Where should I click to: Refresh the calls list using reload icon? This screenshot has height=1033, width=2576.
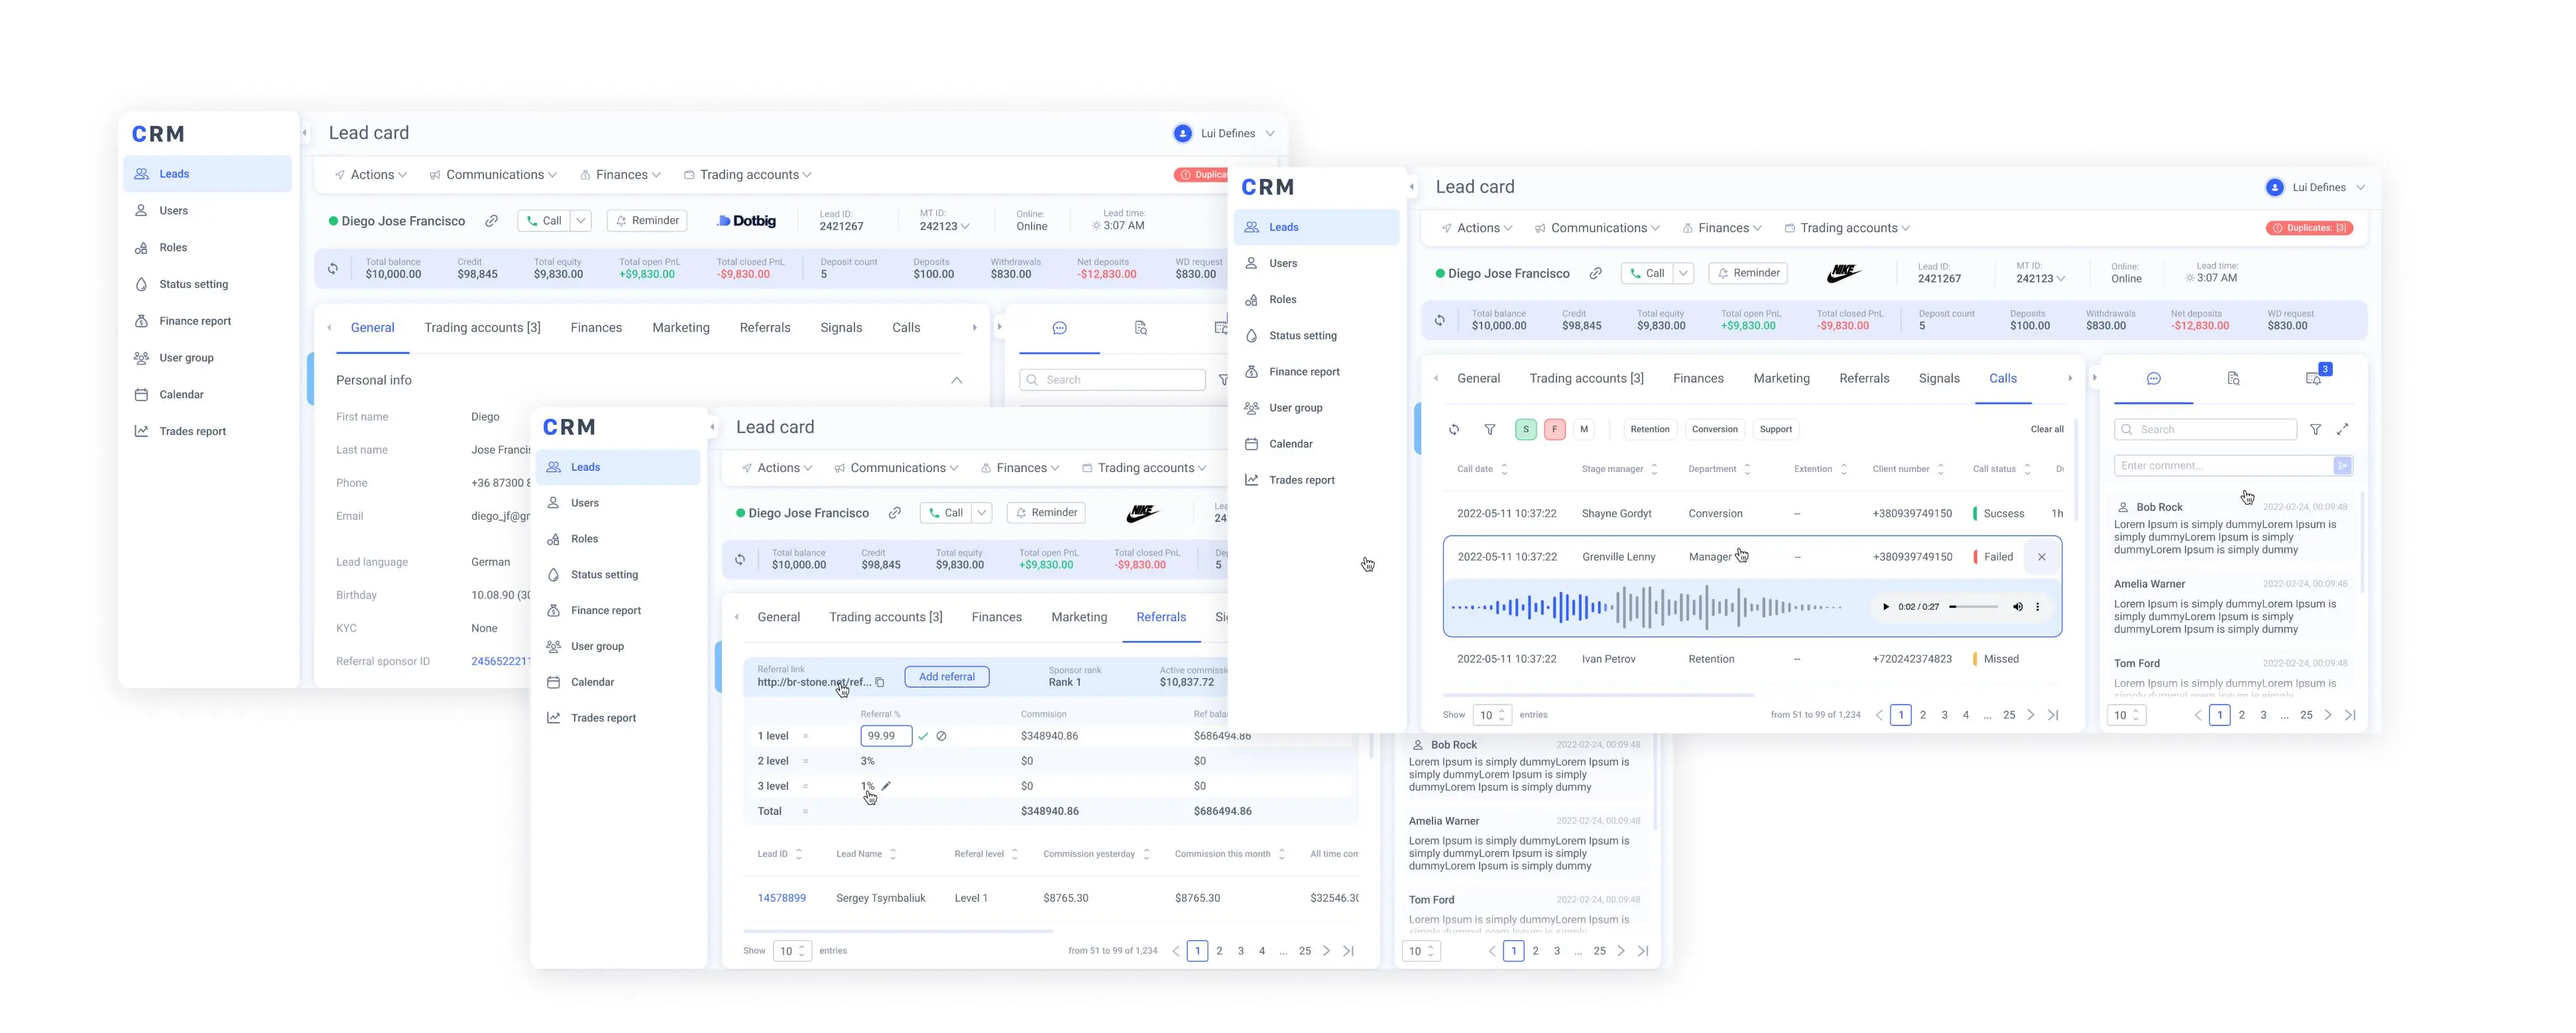1454,429
